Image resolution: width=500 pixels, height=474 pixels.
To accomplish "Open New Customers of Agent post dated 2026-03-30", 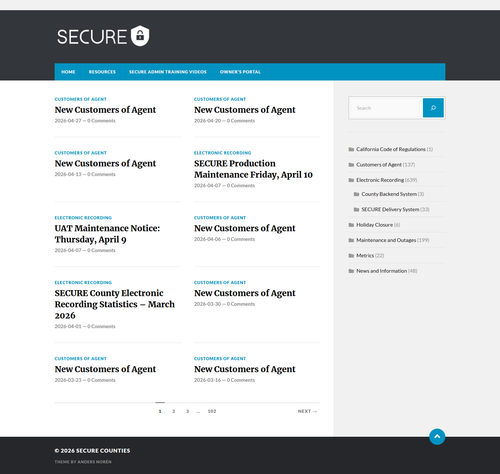I will pos(245,293).
